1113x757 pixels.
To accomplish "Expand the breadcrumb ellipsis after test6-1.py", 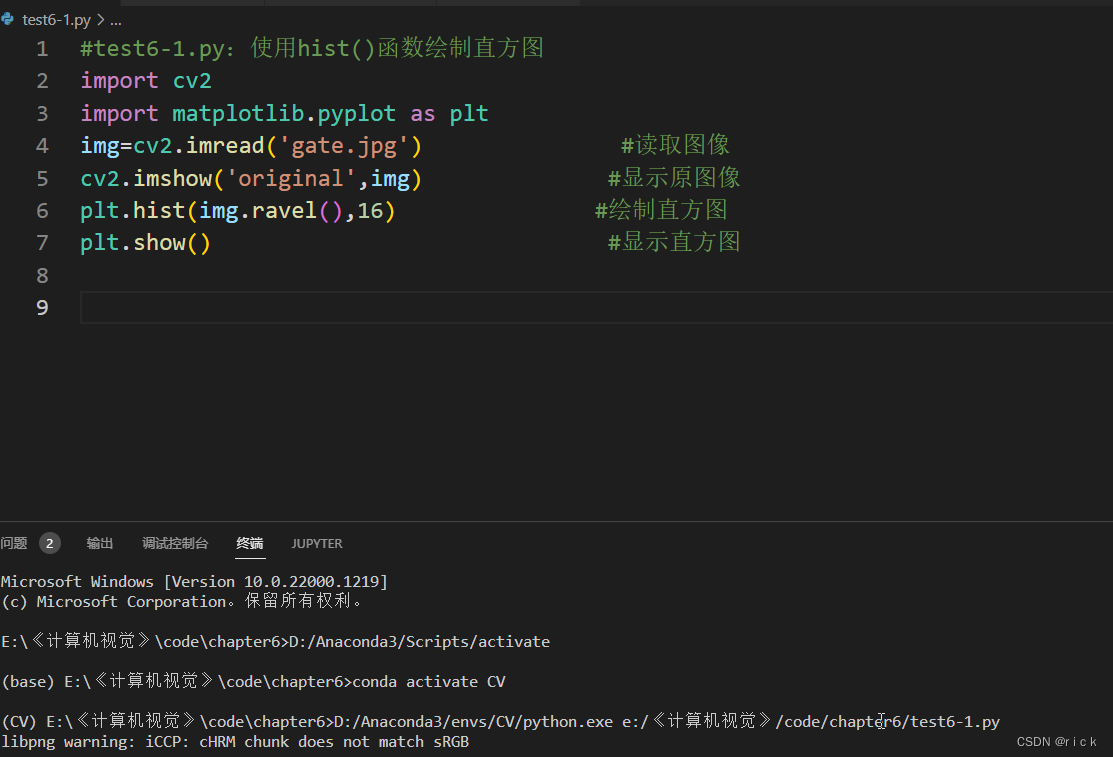I will coord(116,20).
